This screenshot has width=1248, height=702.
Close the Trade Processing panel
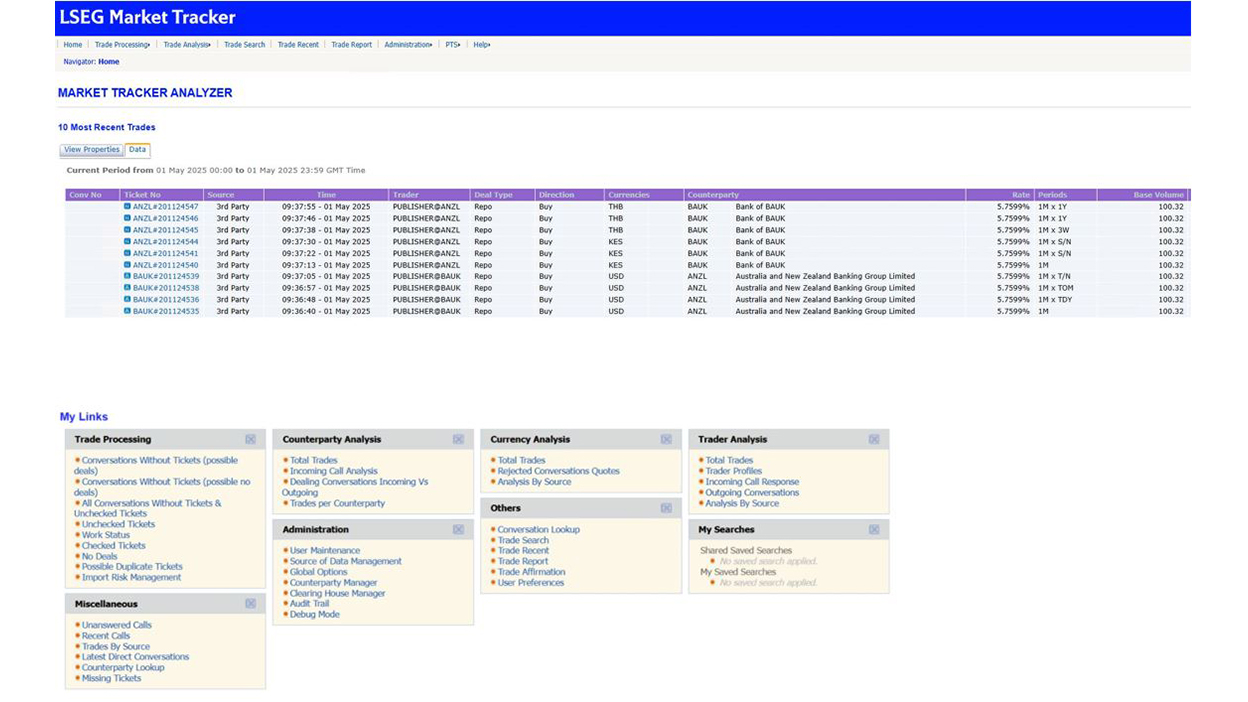(250, 439)
